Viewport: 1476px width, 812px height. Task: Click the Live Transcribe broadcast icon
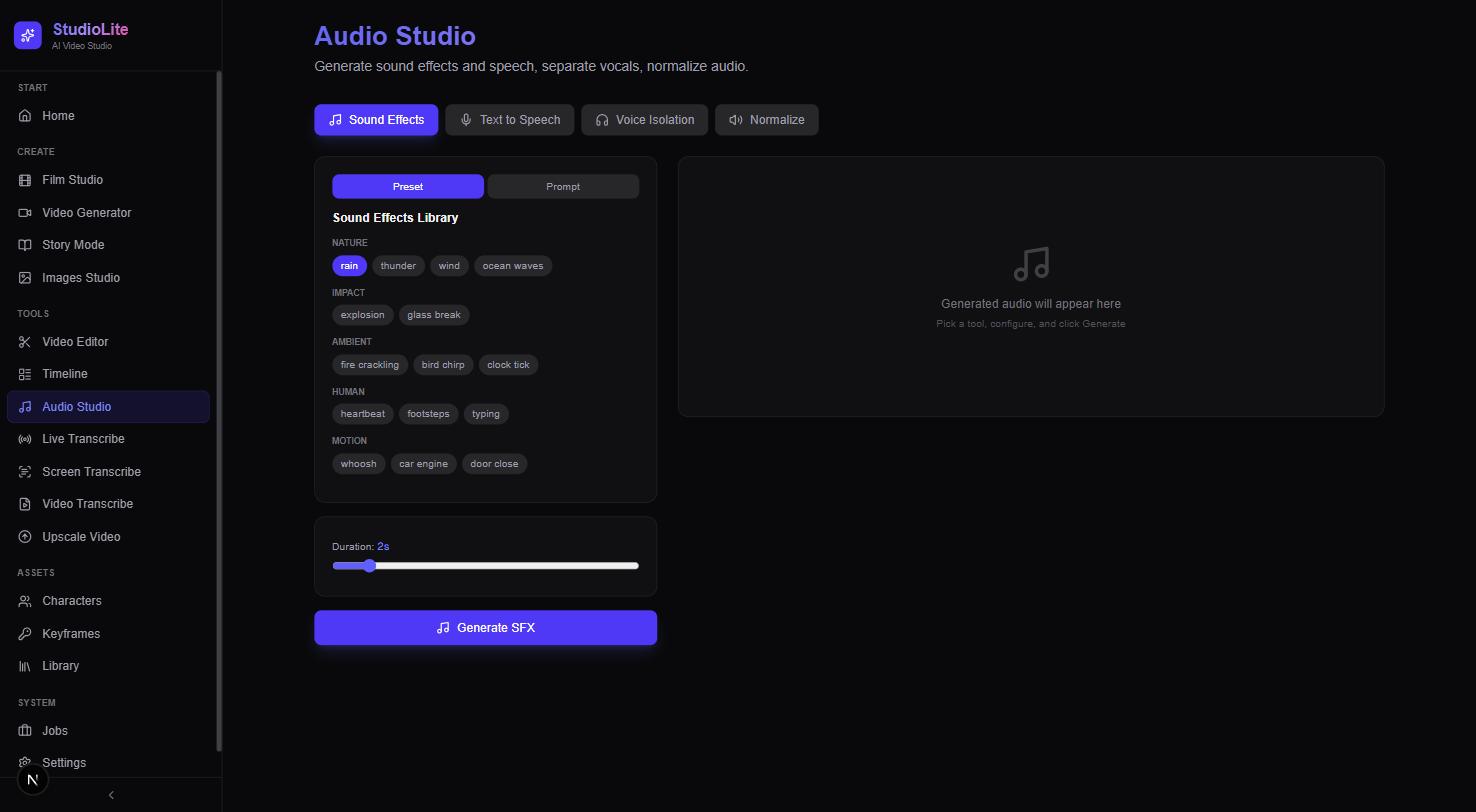(25, 439)
